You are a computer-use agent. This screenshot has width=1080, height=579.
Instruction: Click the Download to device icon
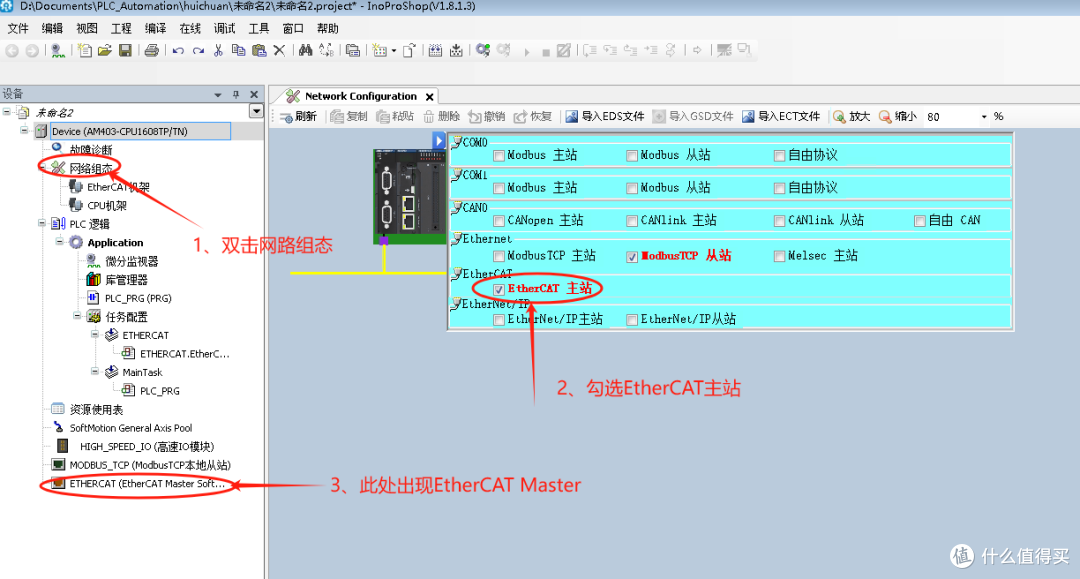click(x=456, y=50)
